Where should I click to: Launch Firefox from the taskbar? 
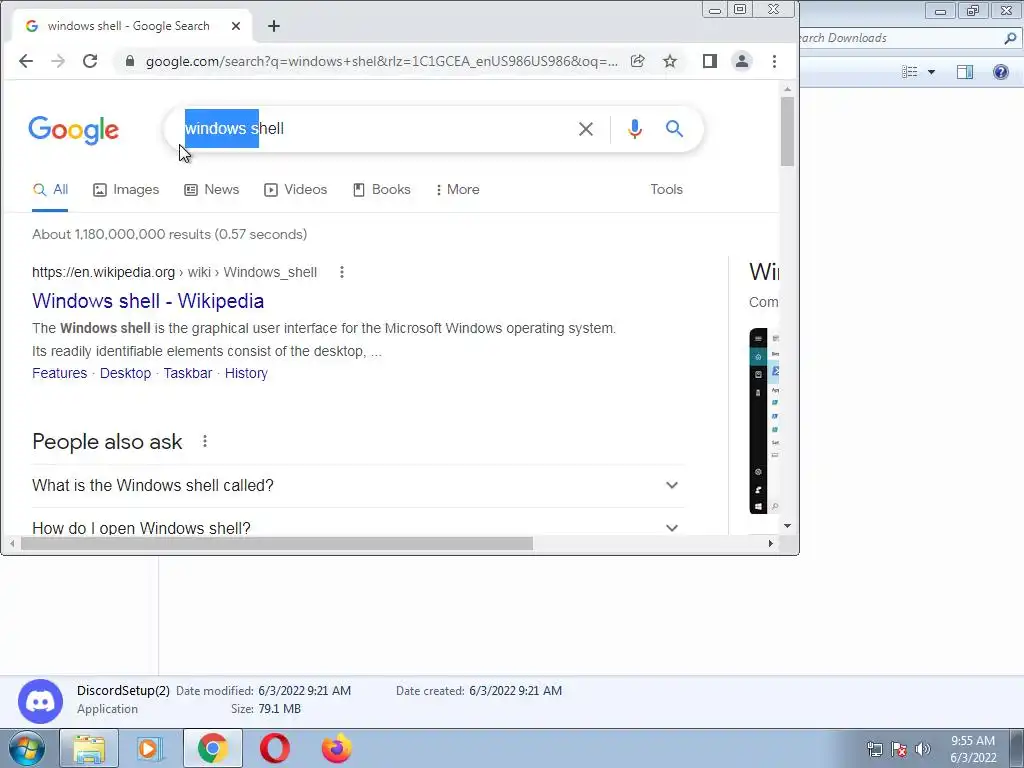click(x=336, y=748)
